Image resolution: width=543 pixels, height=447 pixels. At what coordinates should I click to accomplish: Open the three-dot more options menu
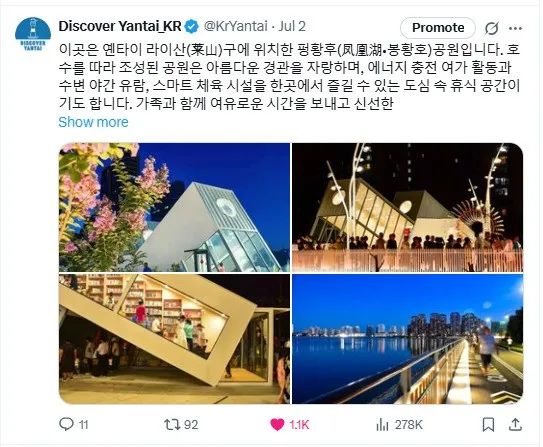tap(515, 28)
